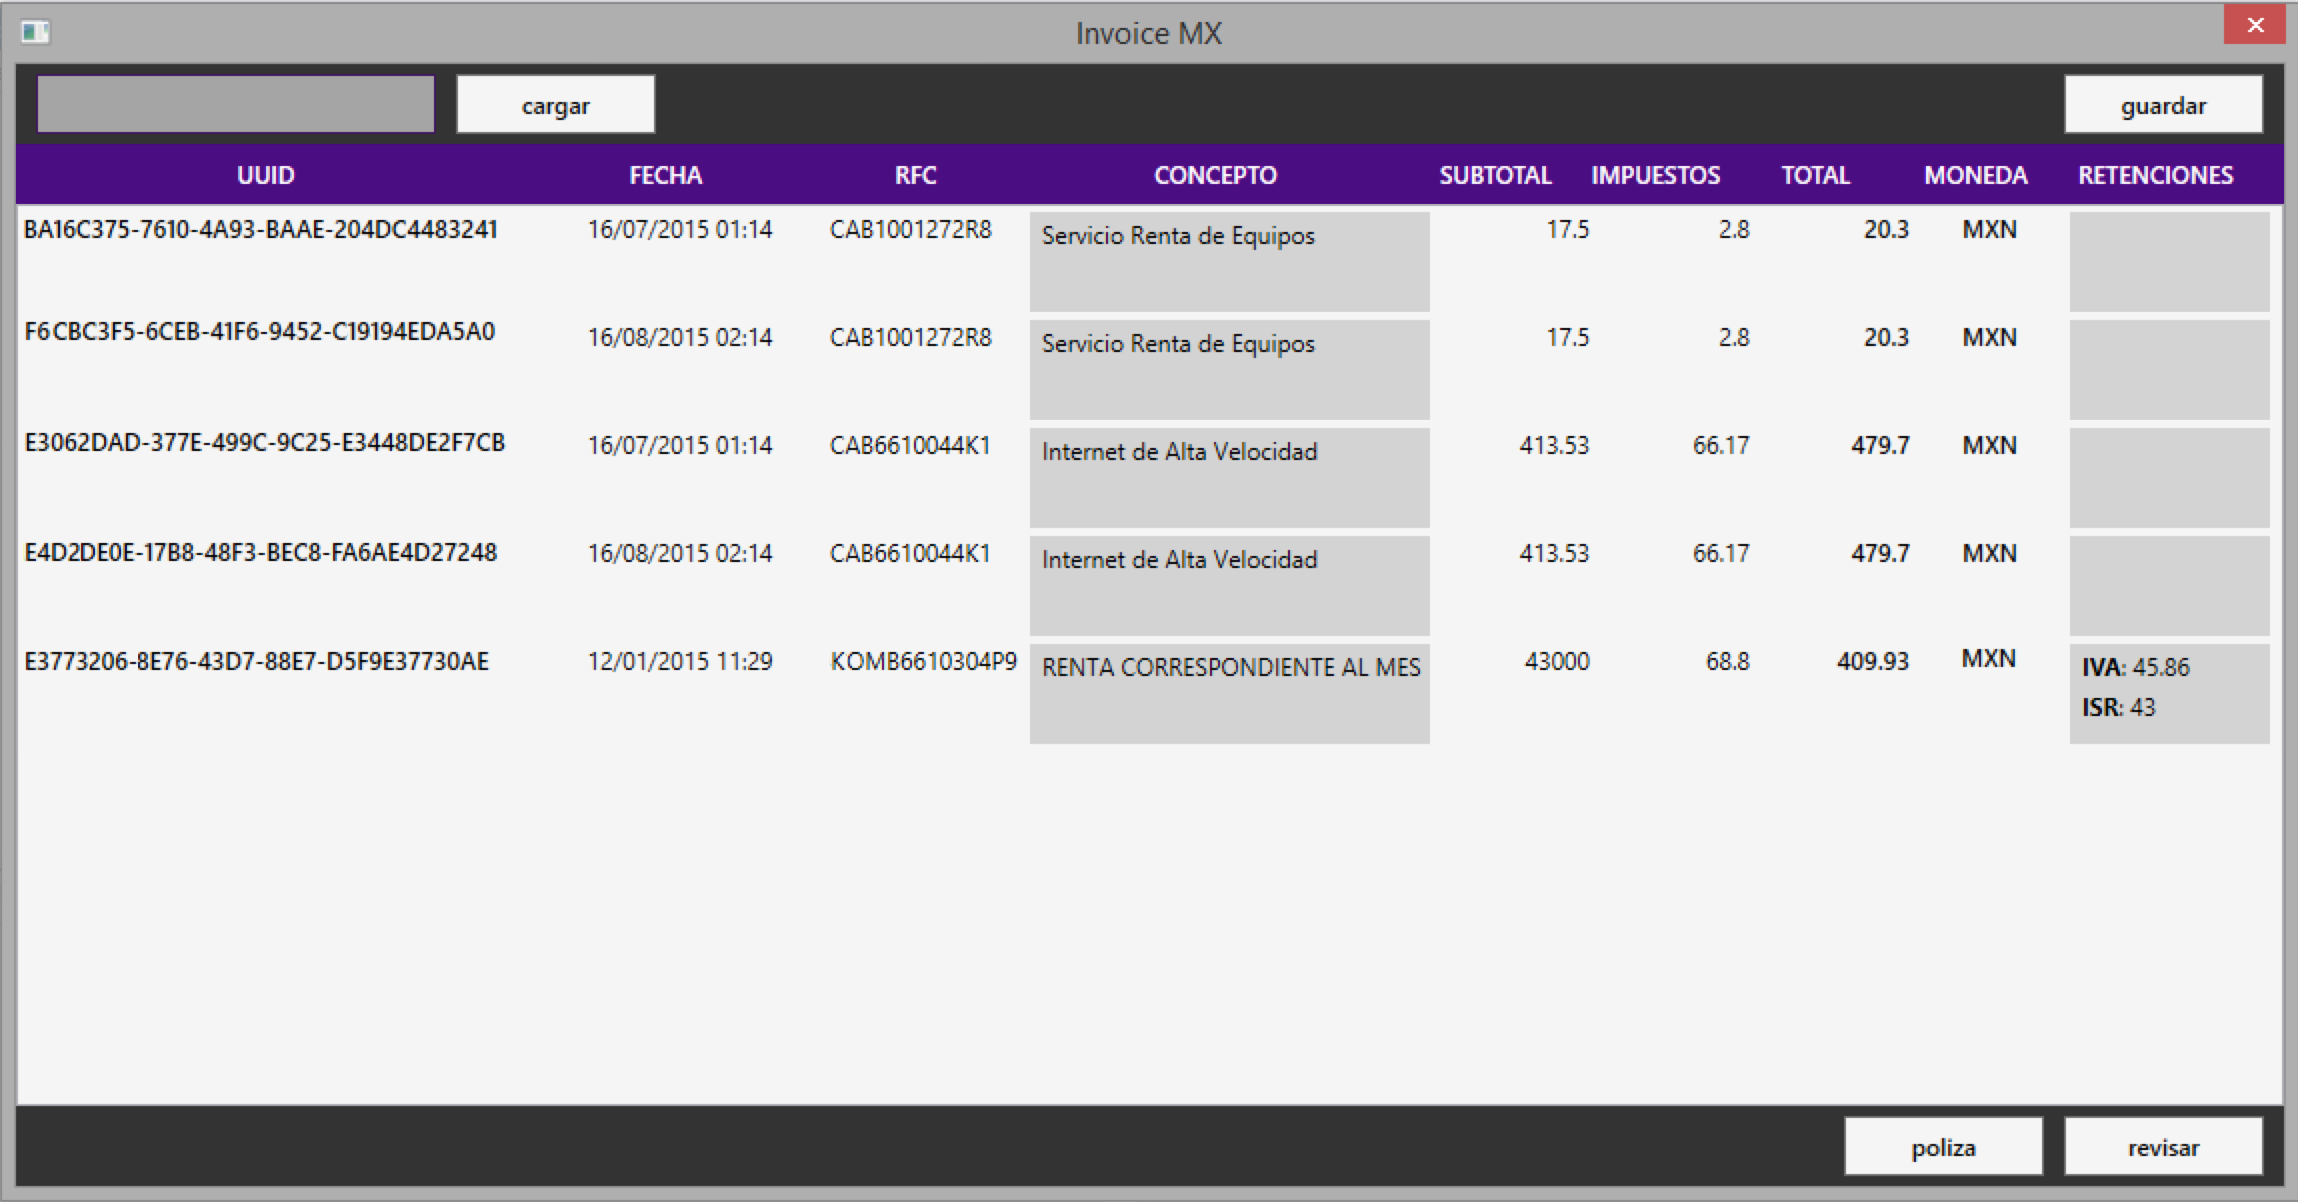The height and width of the screenshot is (1202, 2298).
Task: Click RFC cell KOMB6610304P9
Action: pos(922,662)
